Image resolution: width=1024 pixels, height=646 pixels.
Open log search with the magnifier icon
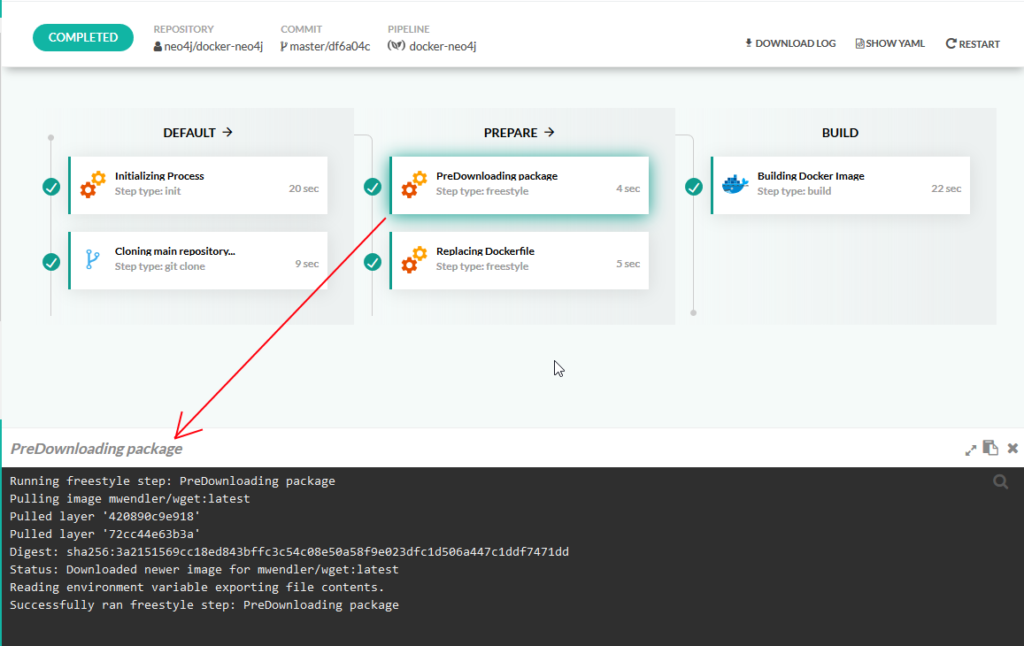[1000, 481]
